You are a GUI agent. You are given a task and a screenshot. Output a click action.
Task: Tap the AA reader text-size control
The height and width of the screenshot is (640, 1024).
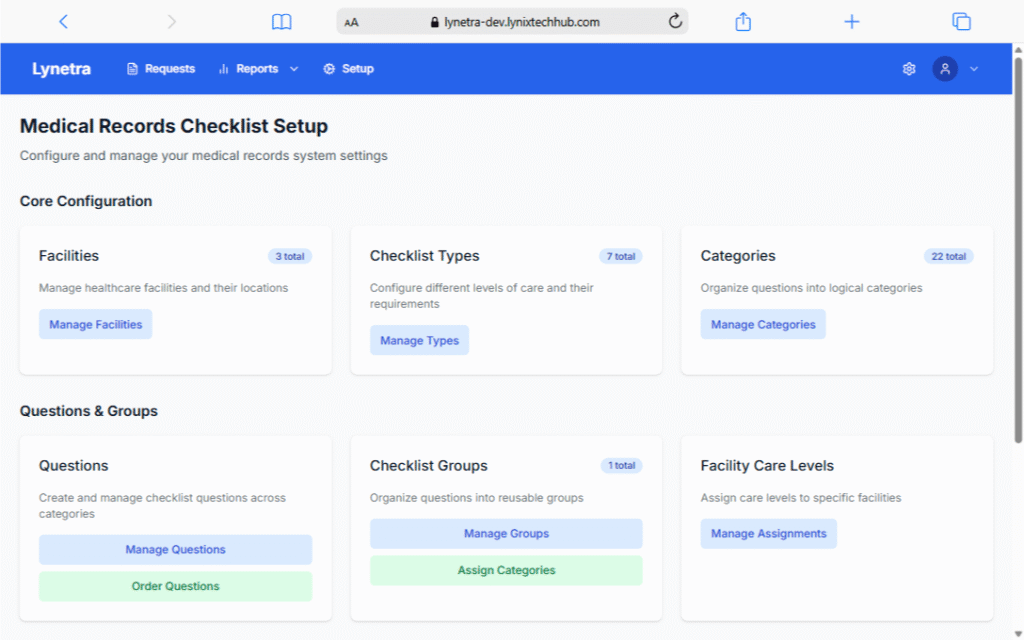coord(351,22)
